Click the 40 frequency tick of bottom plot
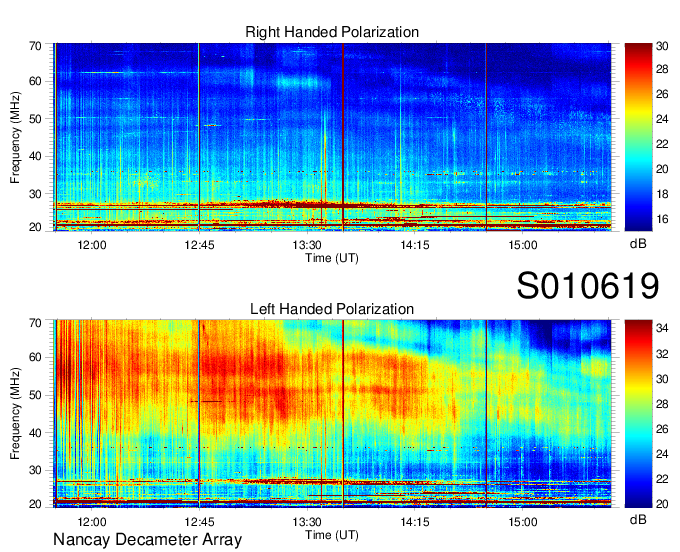This screenshot has width=680, height=552. [36, 433]
